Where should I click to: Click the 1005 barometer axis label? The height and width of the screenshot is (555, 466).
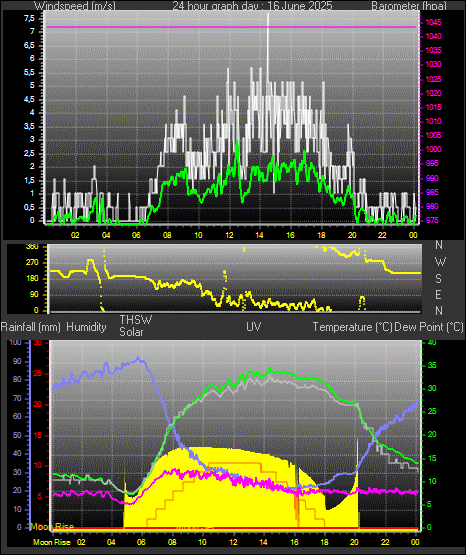tap(433, 135)
